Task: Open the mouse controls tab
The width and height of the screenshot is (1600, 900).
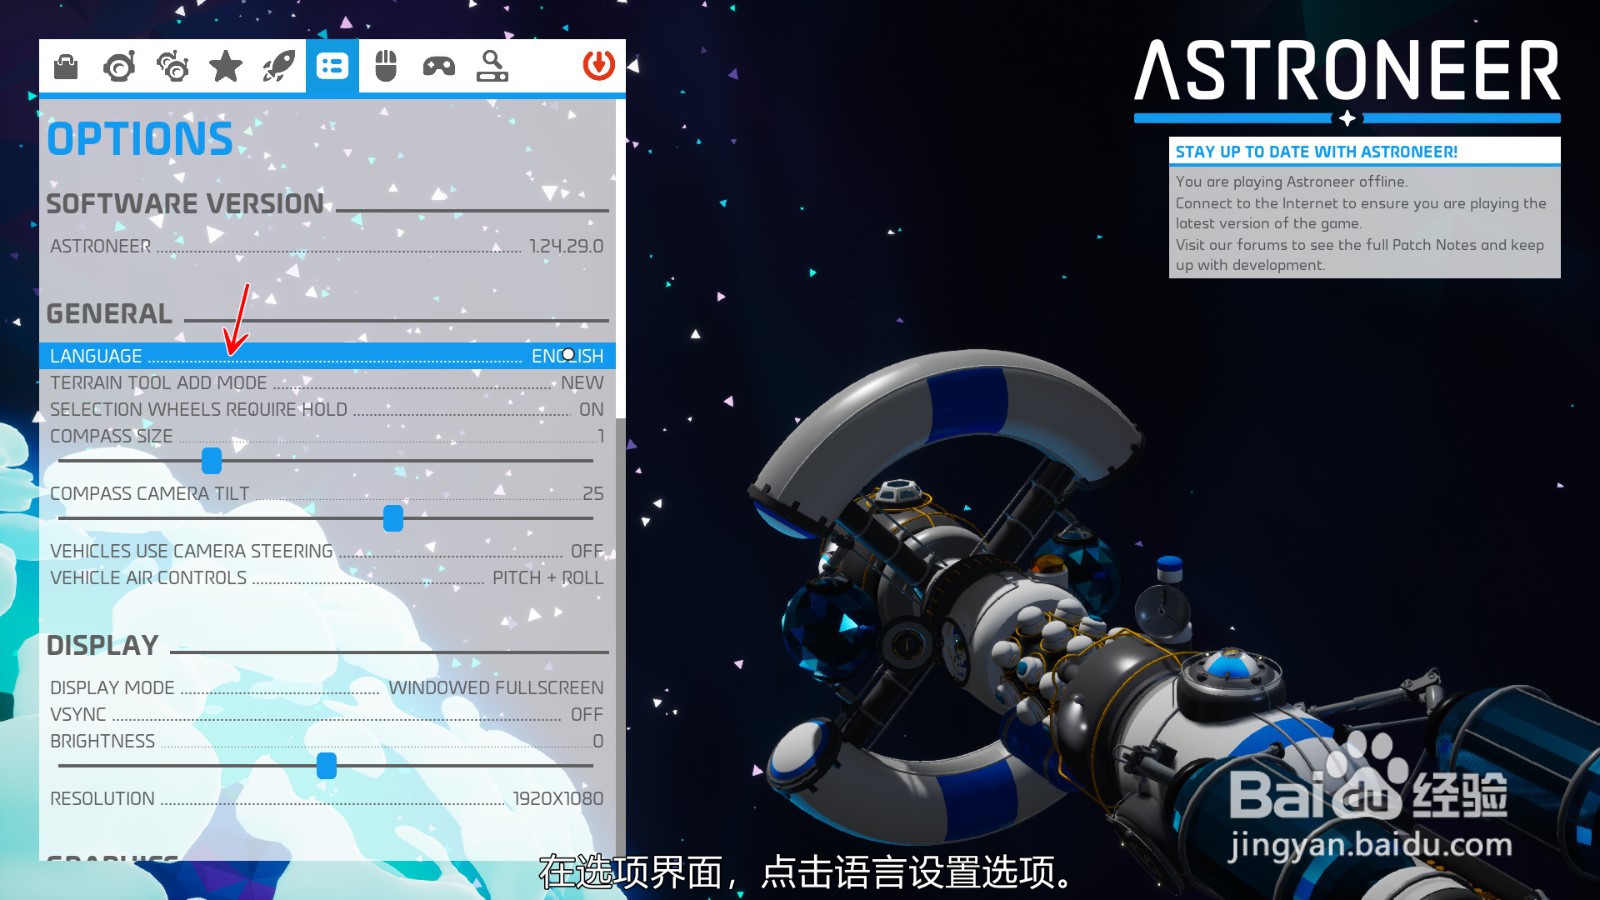Action: [385, 67]
